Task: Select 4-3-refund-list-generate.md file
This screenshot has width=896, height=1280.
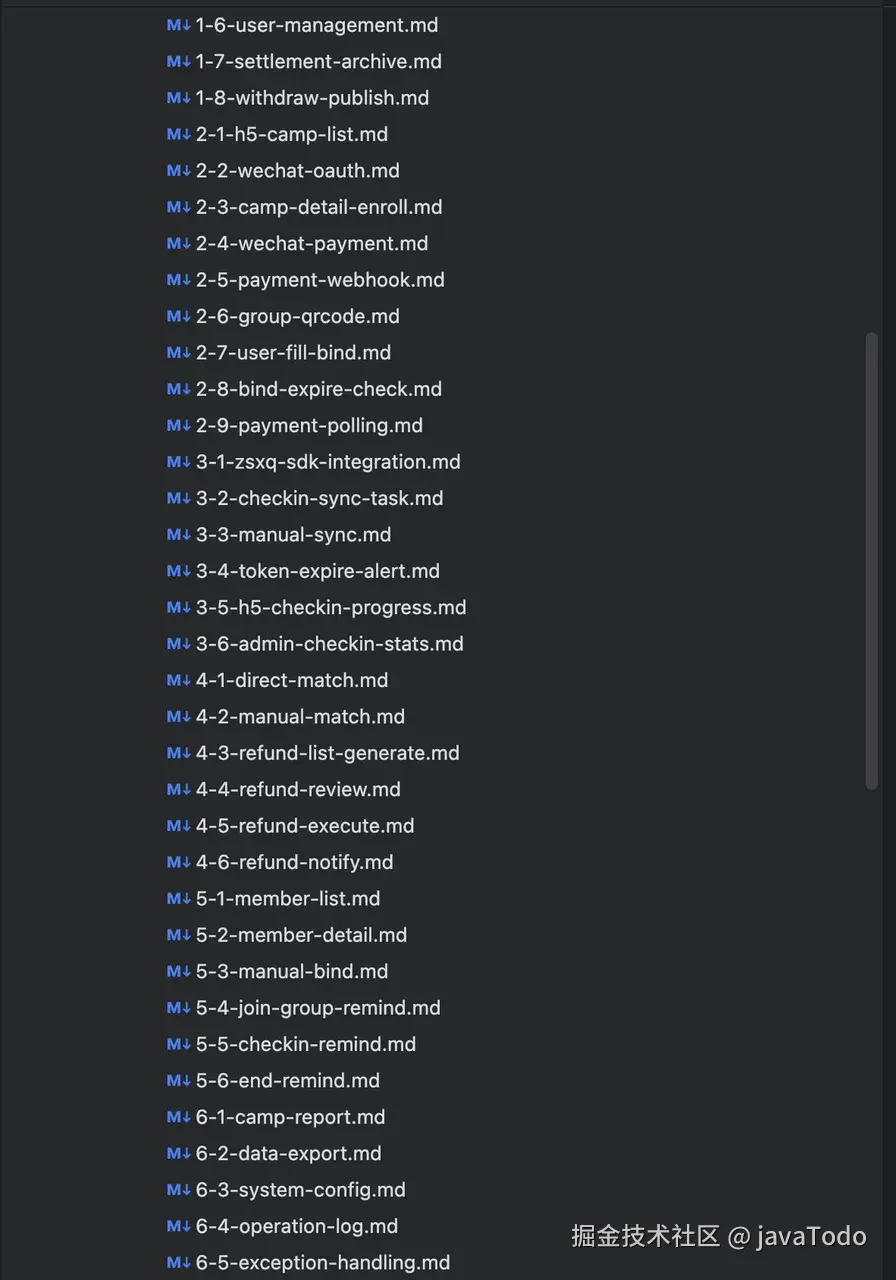Action: [327, 753]
